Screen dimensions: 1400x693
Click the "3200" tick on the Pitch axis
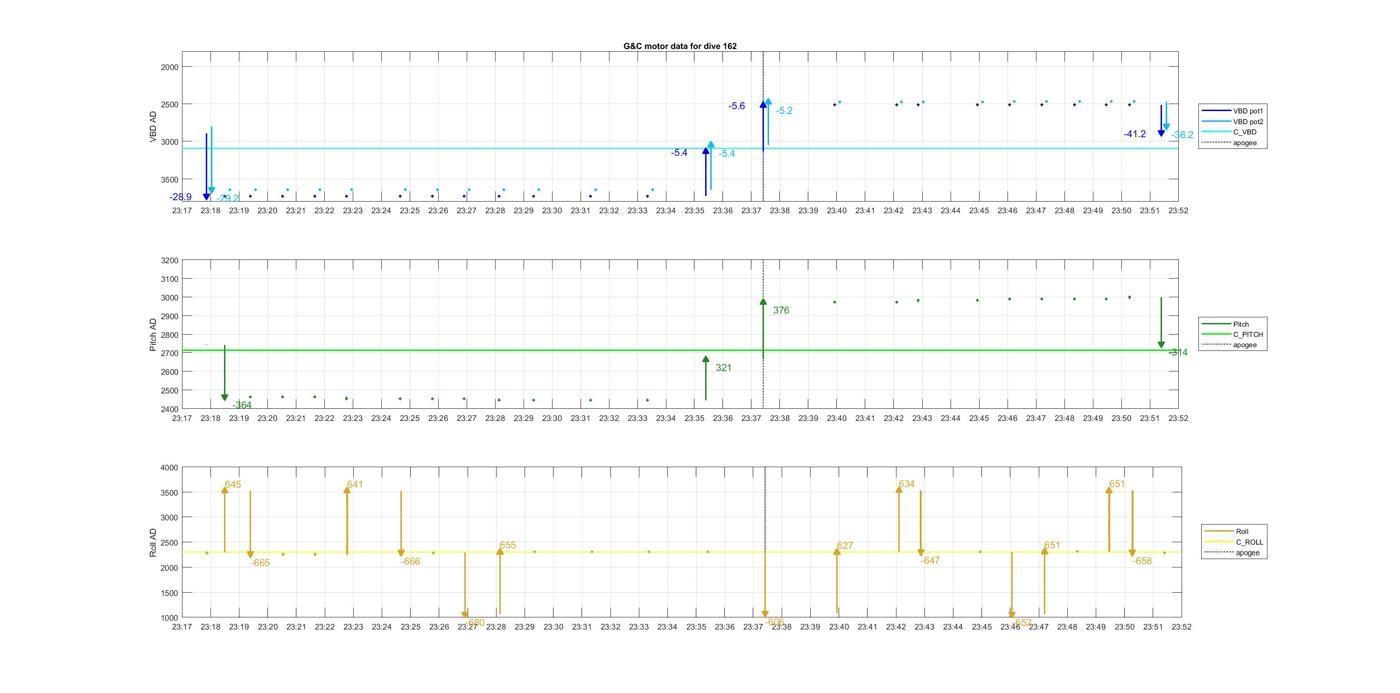pyautogui.click(x=168, y=261)
